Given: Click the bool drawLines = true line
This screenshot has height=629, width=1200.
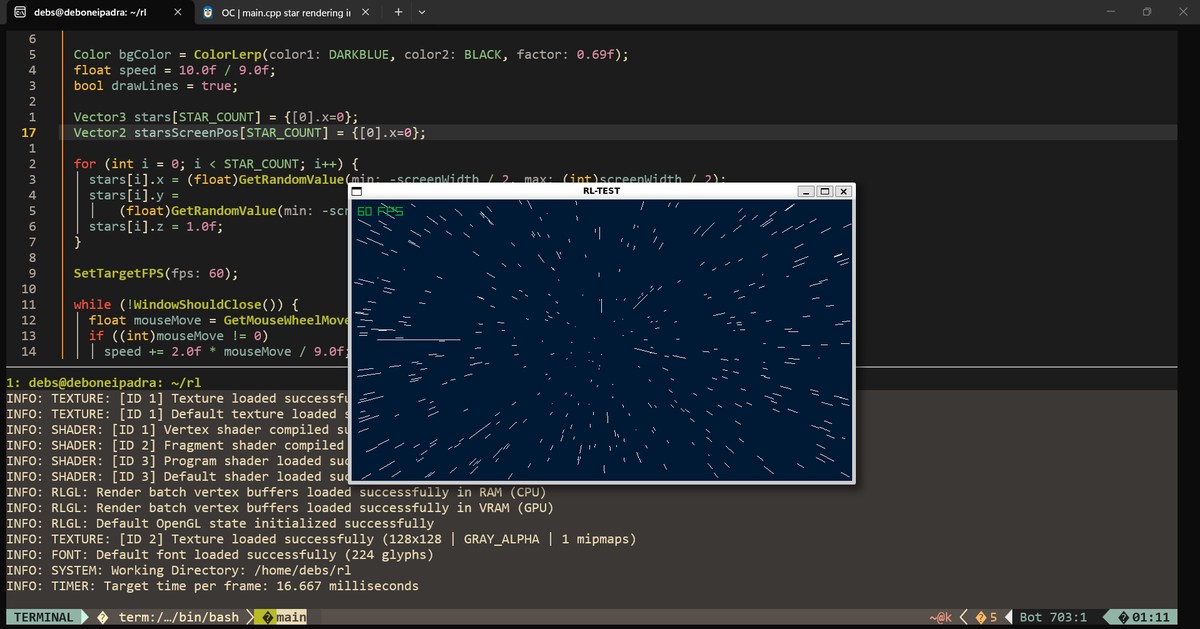Looking at the screenshot, I should (155, 86).
